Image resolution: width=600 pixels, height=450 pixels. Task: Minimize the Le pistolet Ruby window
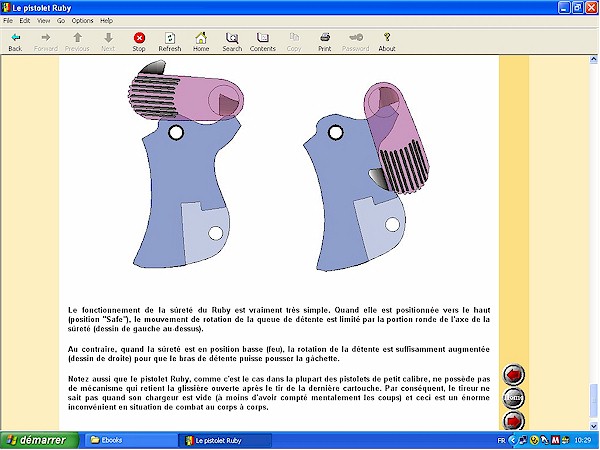pos(564,8)
